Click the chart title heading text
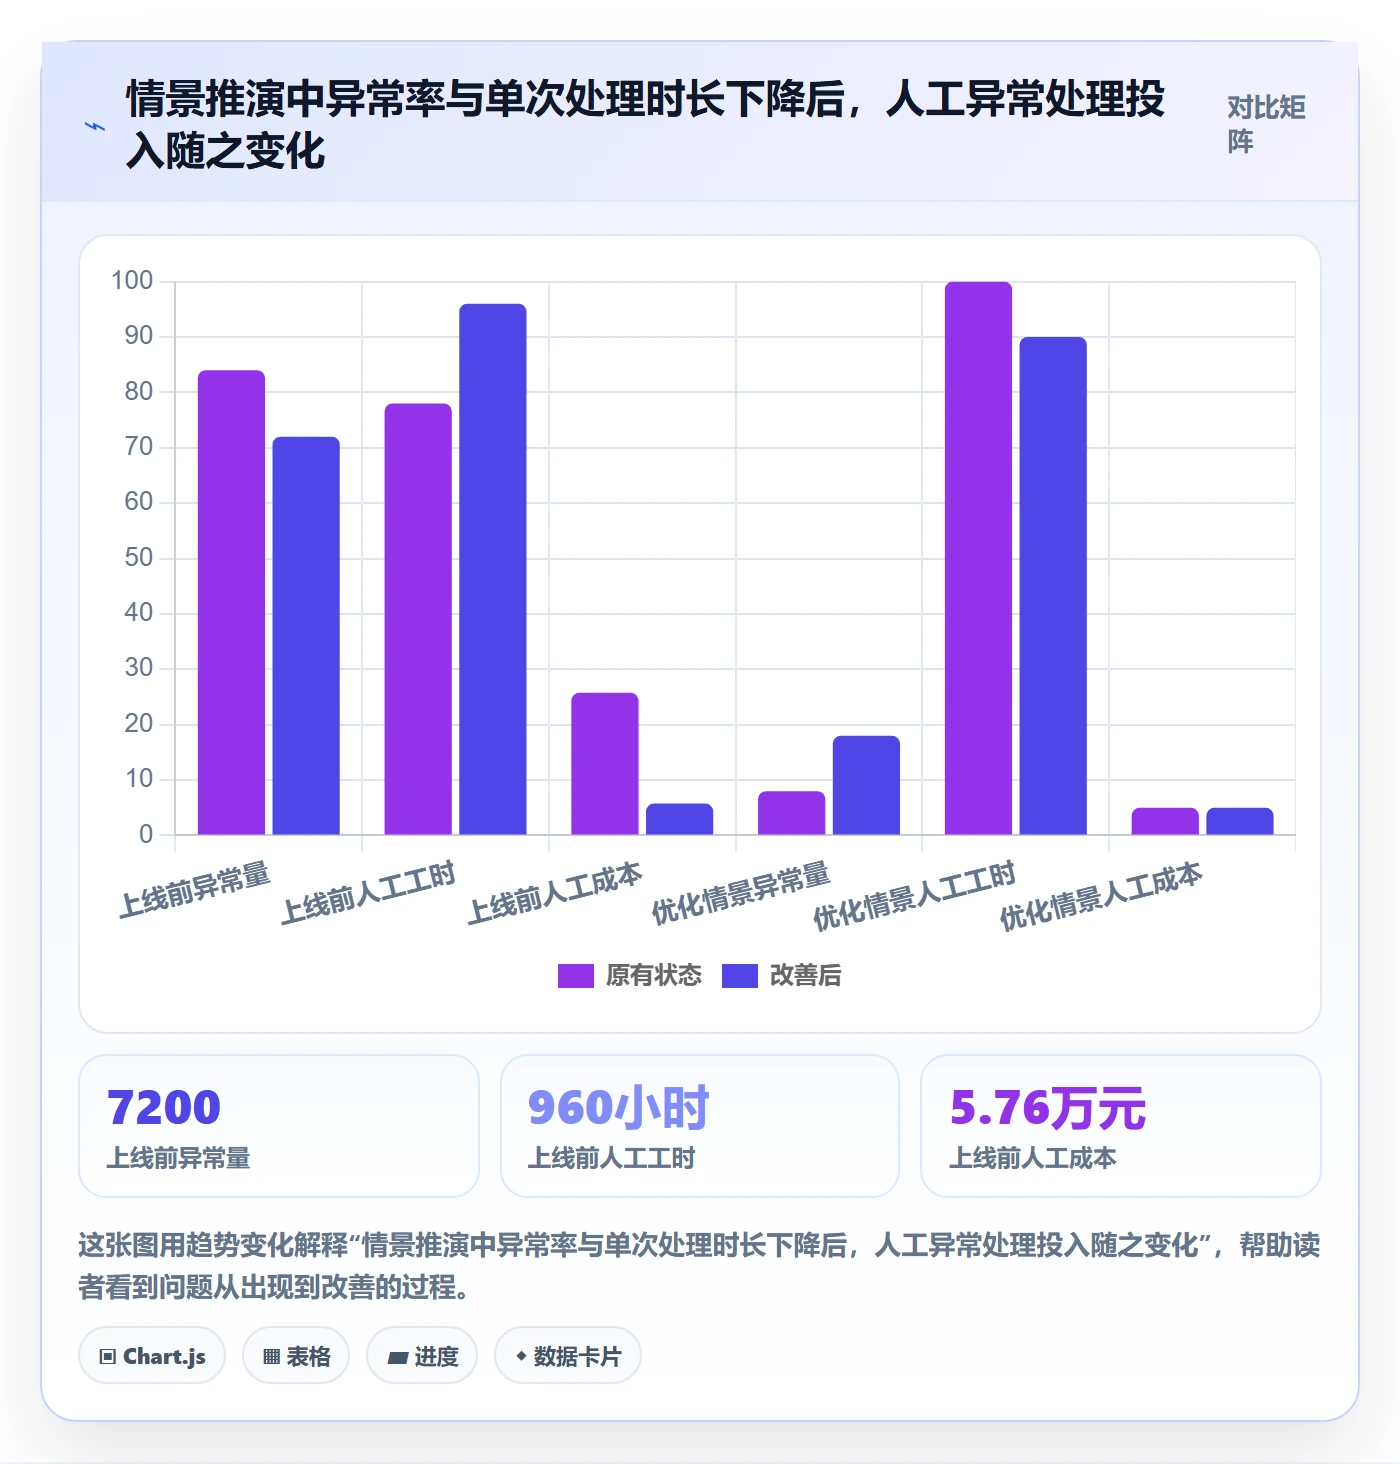Screen dimensions: 1400x1464 pyautogui.click(x=645, y=125)
